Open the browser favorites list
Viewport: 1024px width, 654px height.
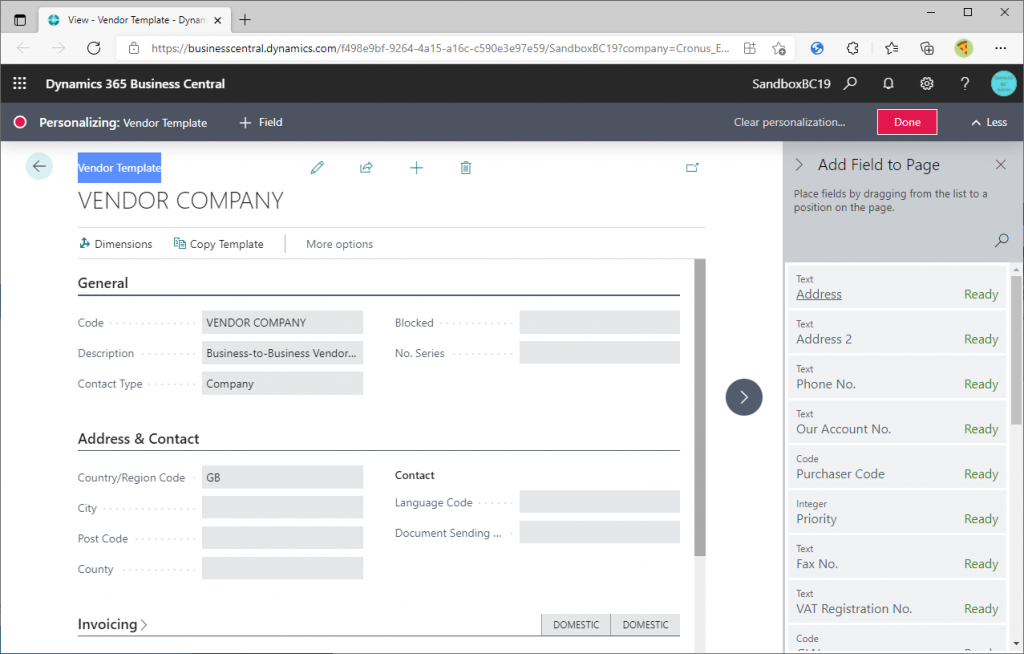891,48
